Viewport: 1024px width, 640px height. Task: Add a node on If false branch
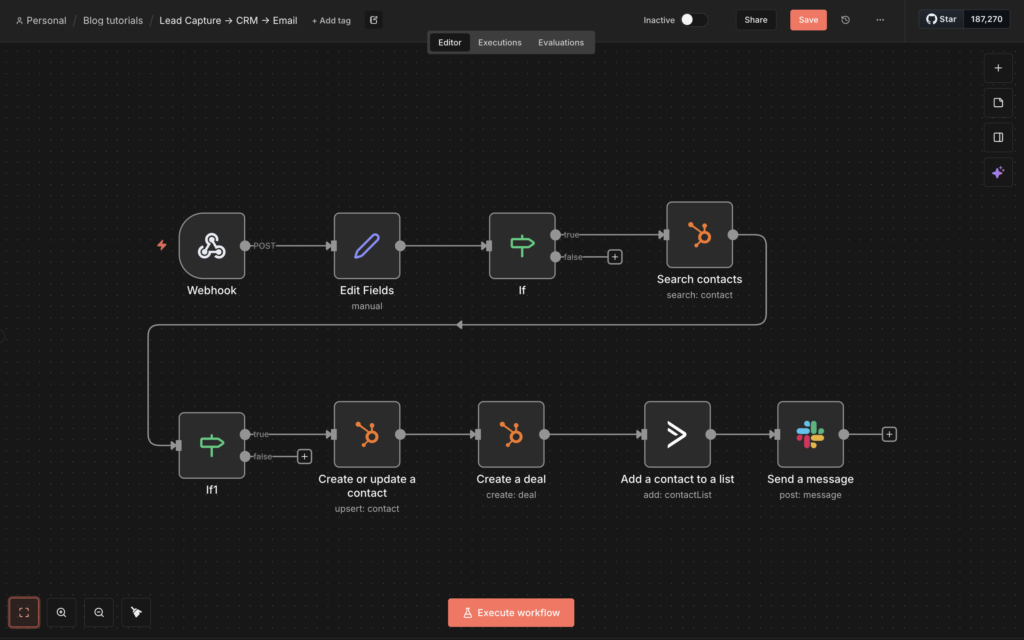click(x=615, y=257)
